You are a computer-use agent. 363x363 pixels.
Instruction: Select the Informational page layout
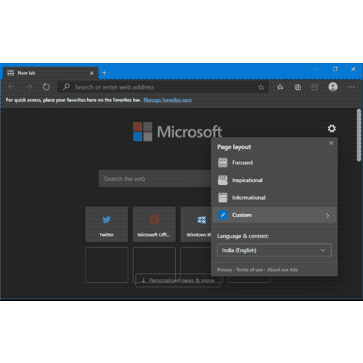(x=274, y=198)
